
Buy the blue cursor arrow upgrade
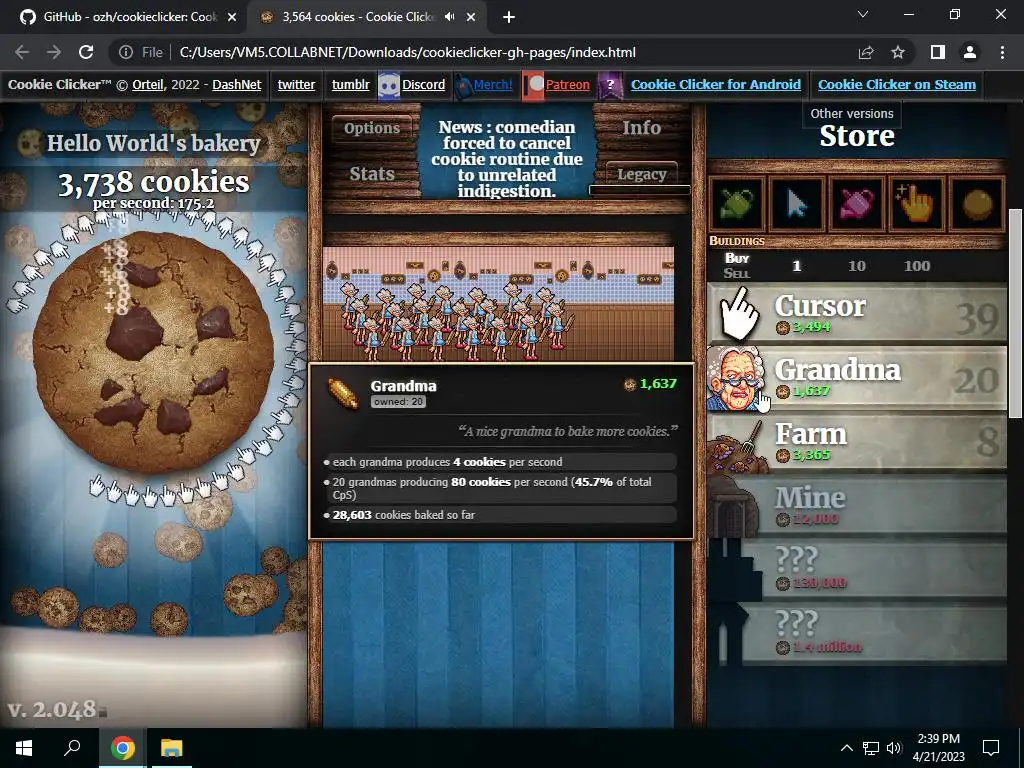point(797,204)
